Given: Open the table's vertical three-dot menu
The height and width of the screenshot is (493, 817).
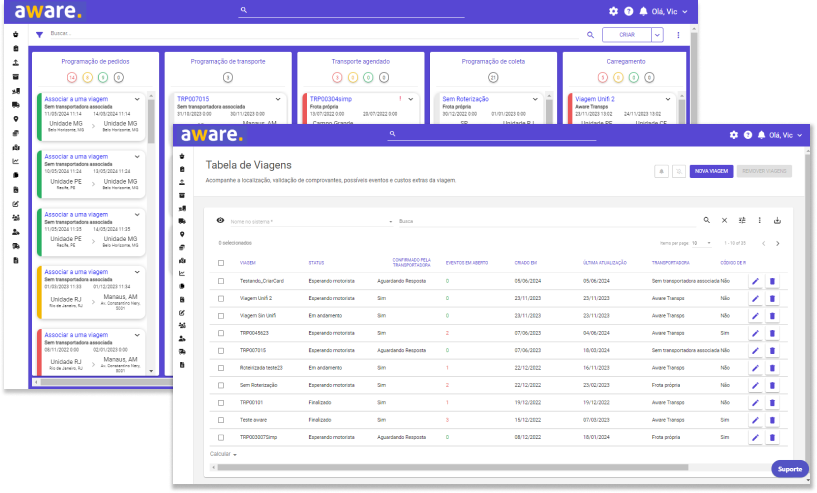Looking at the screenshot, I should [760, 220].
